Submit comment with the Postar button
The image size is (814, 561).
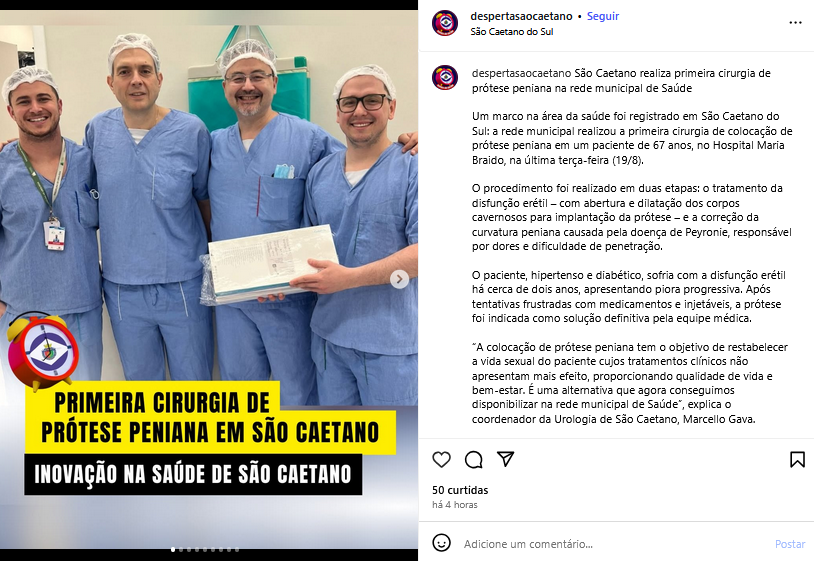tap(790, 544)
